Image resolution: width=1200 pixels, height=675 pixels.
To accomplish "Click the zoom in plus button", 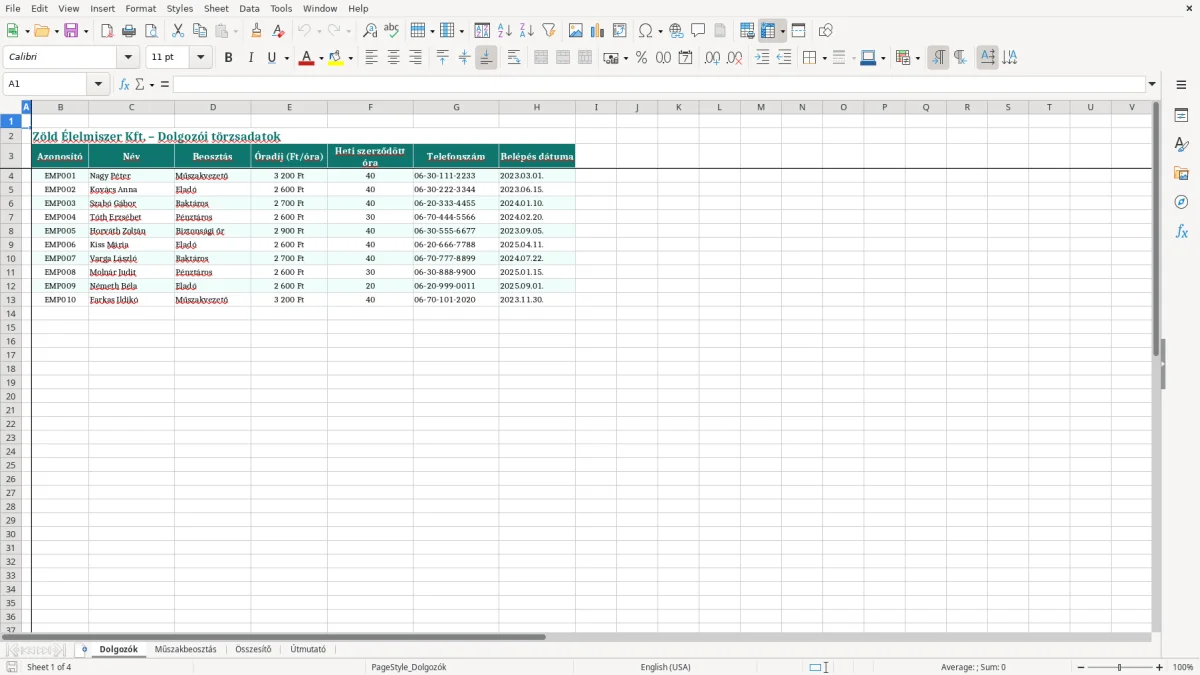I will 1160,667.
